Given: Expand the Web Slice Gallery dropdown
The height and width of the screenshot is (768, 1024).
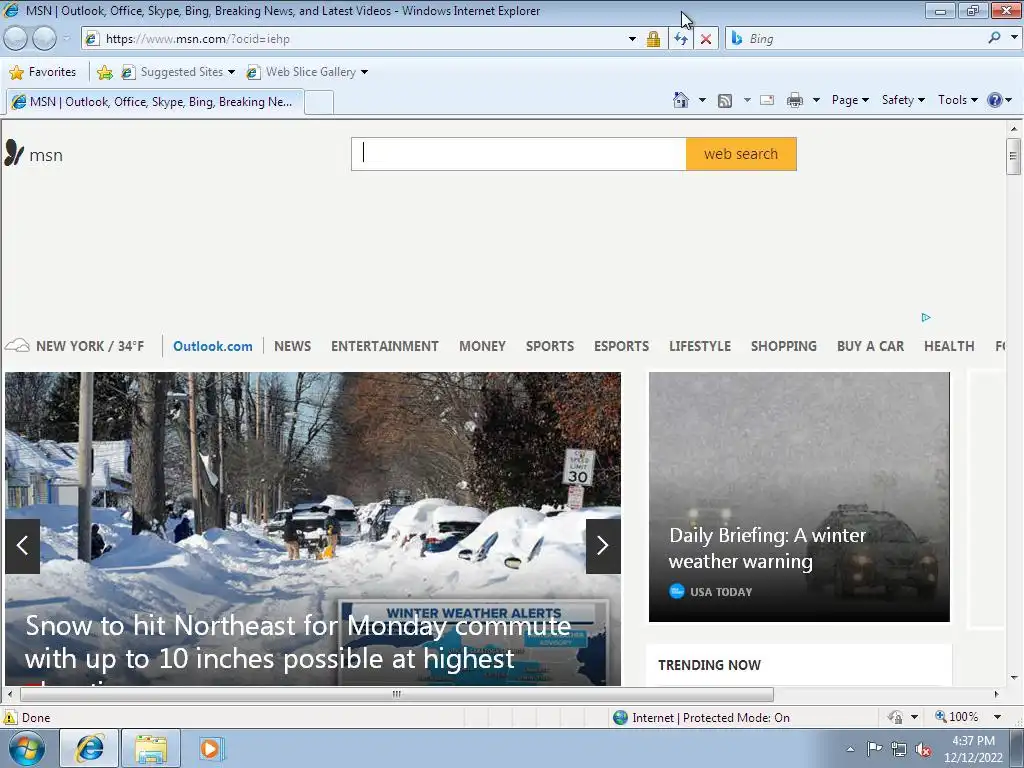Looking at the screenshot, I should (x=364, y=72).
